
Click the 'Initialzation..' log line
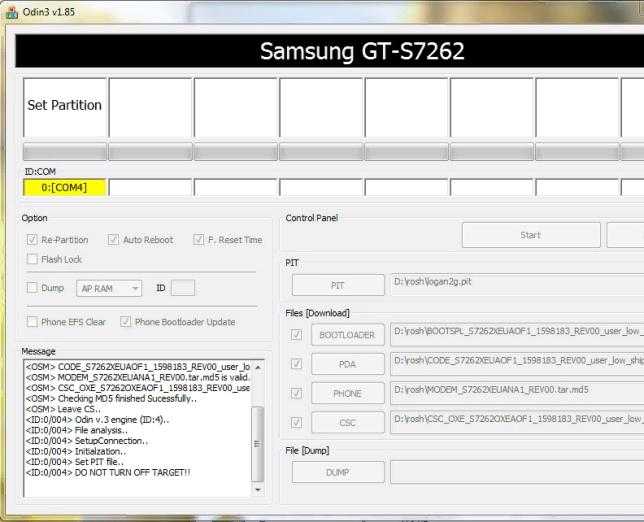point(76,451)
